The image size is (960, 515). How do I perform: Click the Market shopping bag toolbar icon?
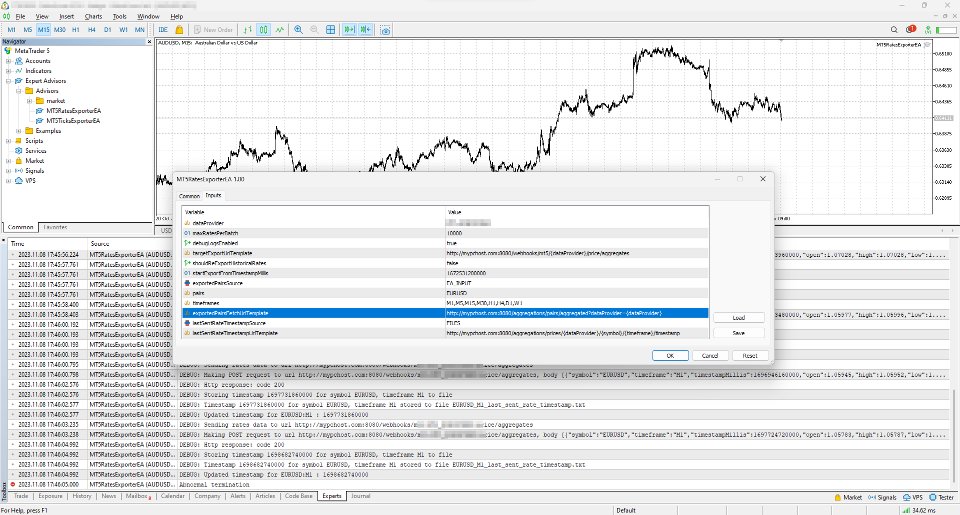(x=179, y=29)
